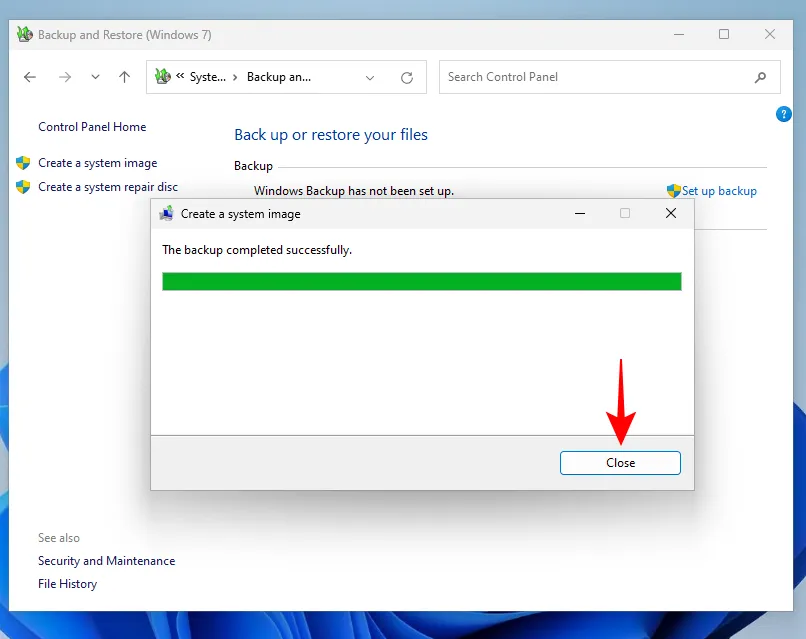The width and height of the screenshot is (806, 639).
Task: Open Security and Maintenance link
Action: coord(106,561)
